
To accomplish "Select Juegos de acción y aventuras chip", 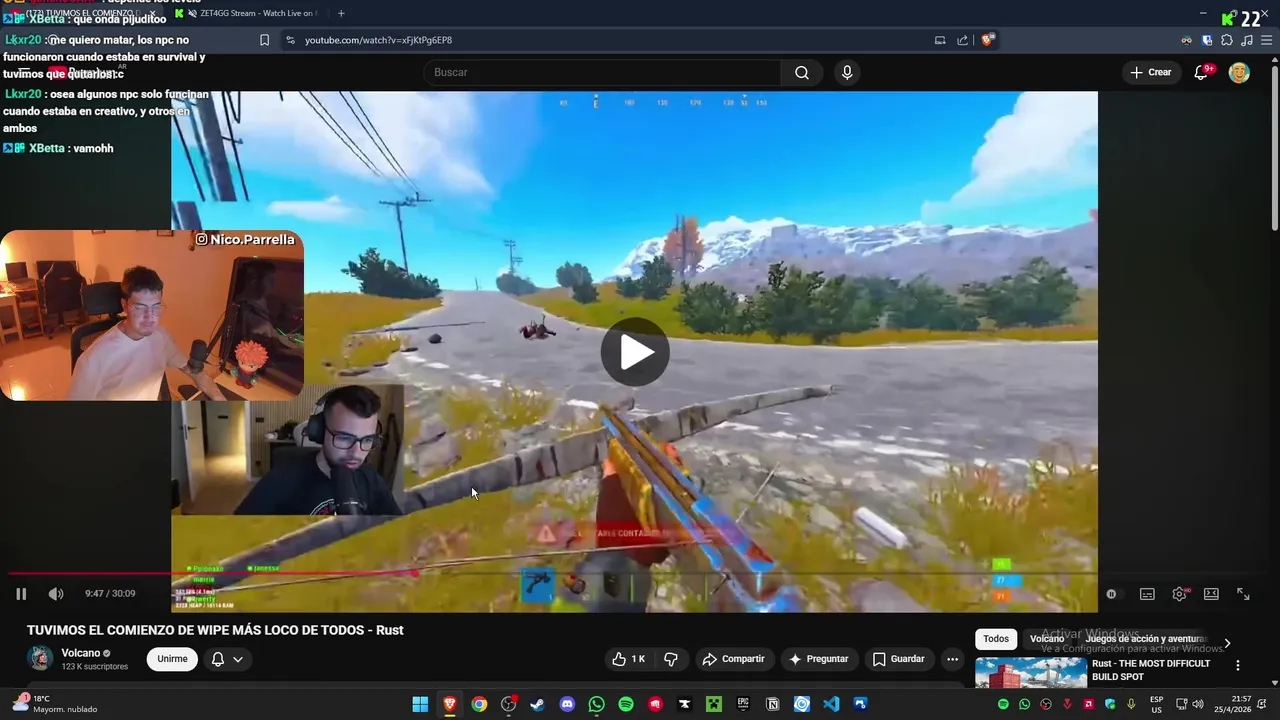I will (x=1145, y=639).
